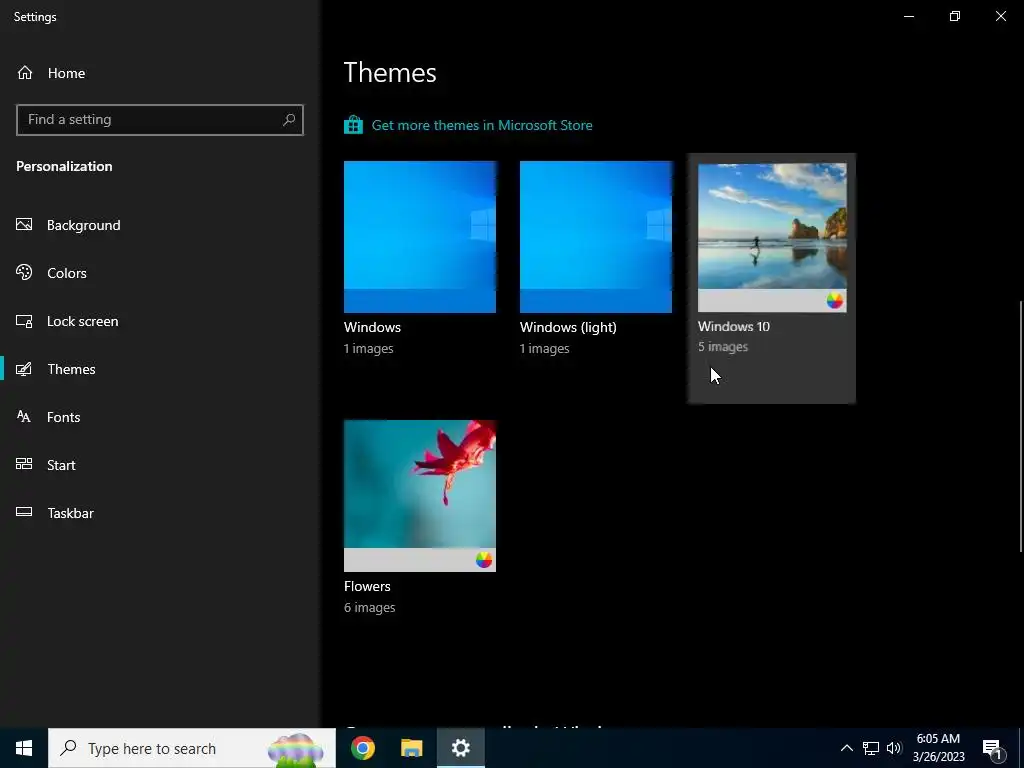Click the Find a setting search box

[x=160, y=120]
